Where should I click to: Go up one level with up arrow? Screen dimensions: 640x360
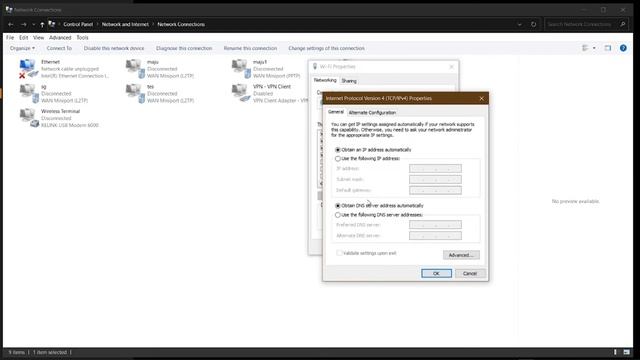42,24
